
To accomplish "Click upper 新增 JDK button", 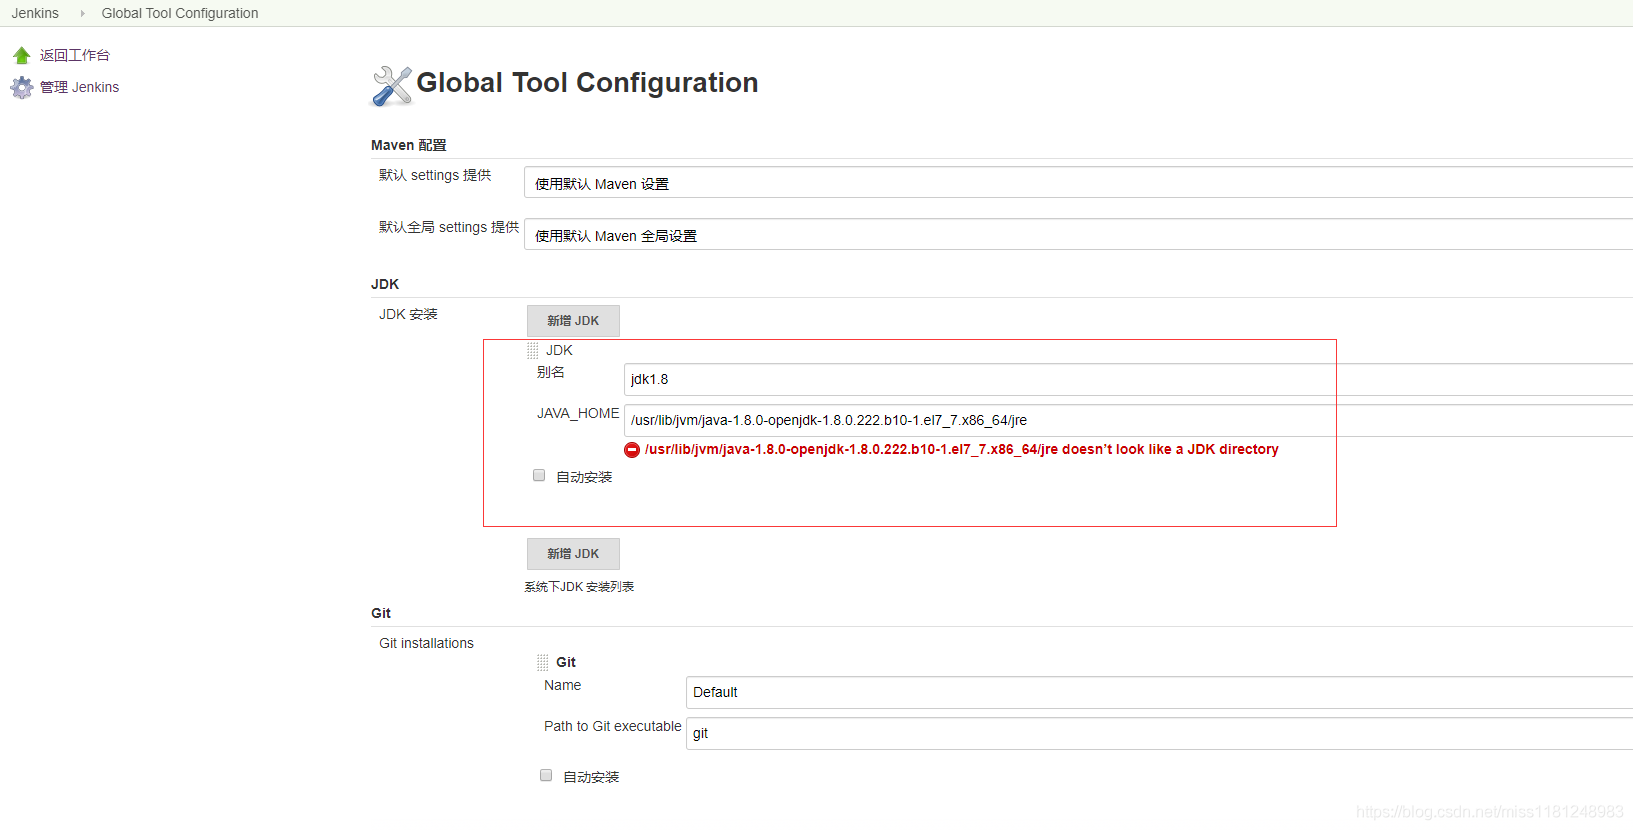I will click(x=573, y=321).
